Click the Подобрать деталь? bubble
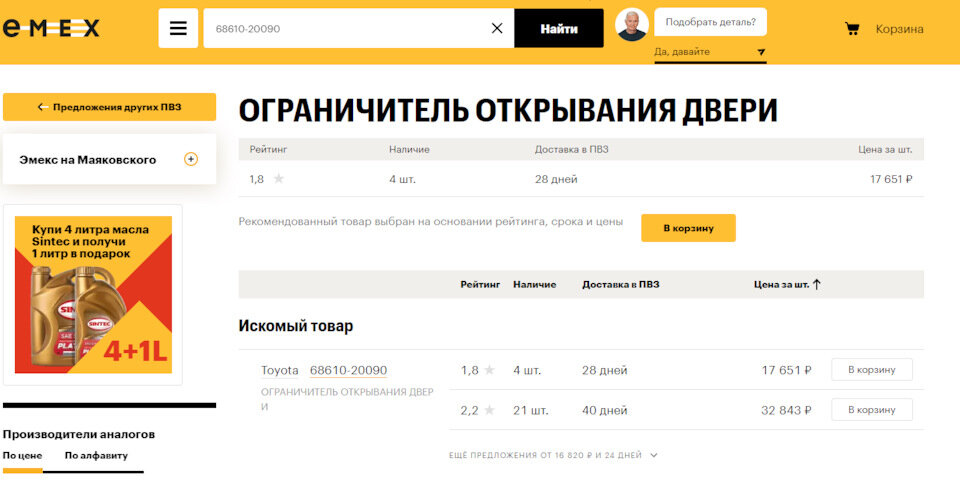The image size is (960, 482). tap(710, 22)
